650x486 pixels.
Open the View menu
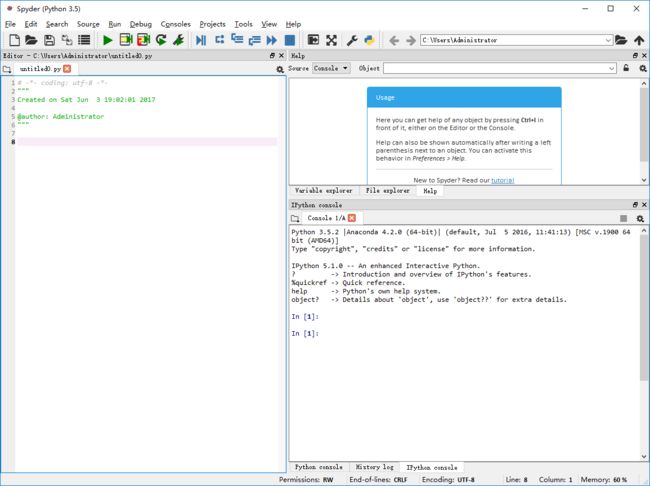(269, 24)
